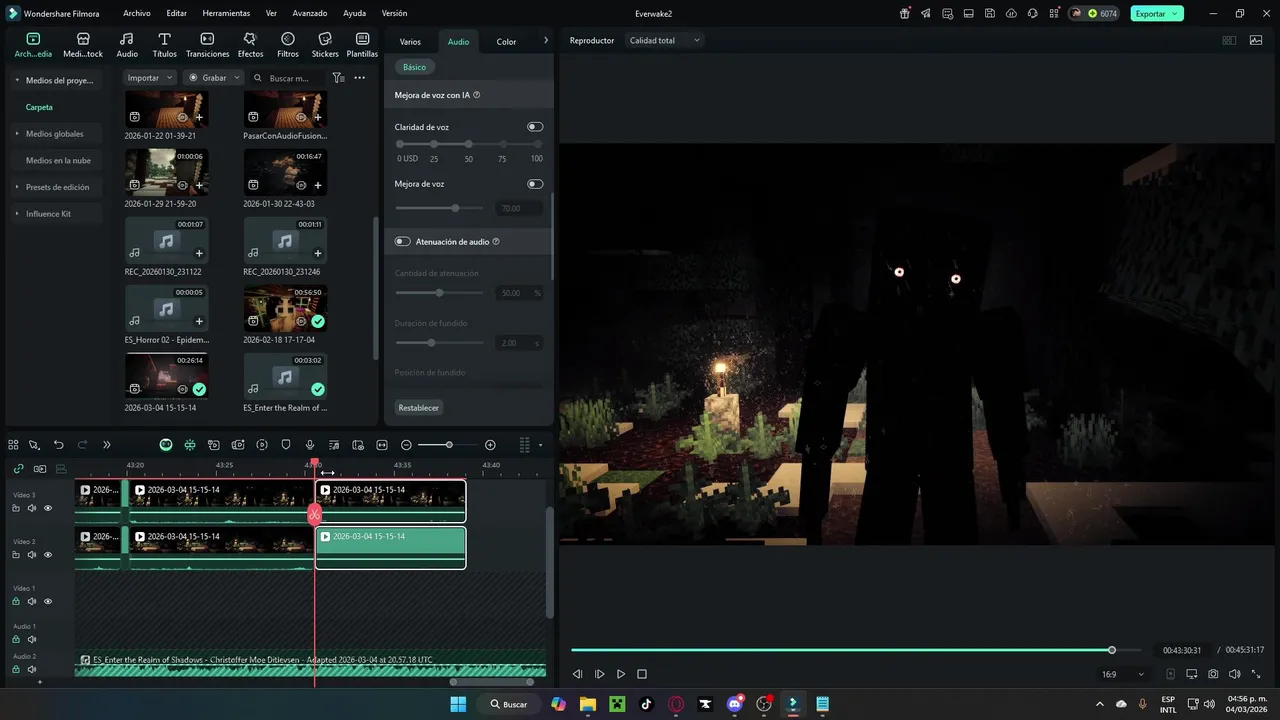The height and width of the screenshot is (720, 1280).
Task: Click the fullscreen preview icon
Action: pyautogui.click(x=1256, y=675)
